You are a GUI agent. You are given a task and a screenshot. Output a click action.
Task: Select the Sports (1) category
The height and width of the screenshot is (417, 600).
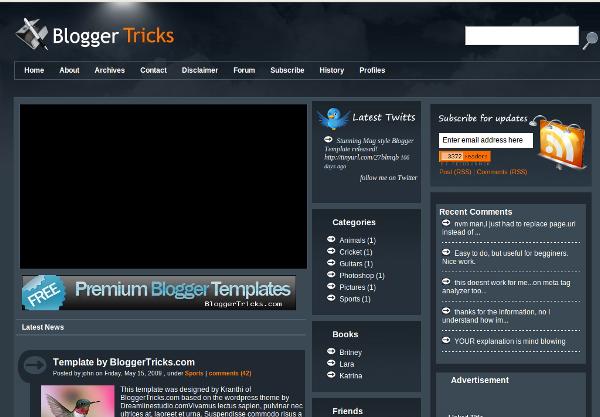(355, 299)
